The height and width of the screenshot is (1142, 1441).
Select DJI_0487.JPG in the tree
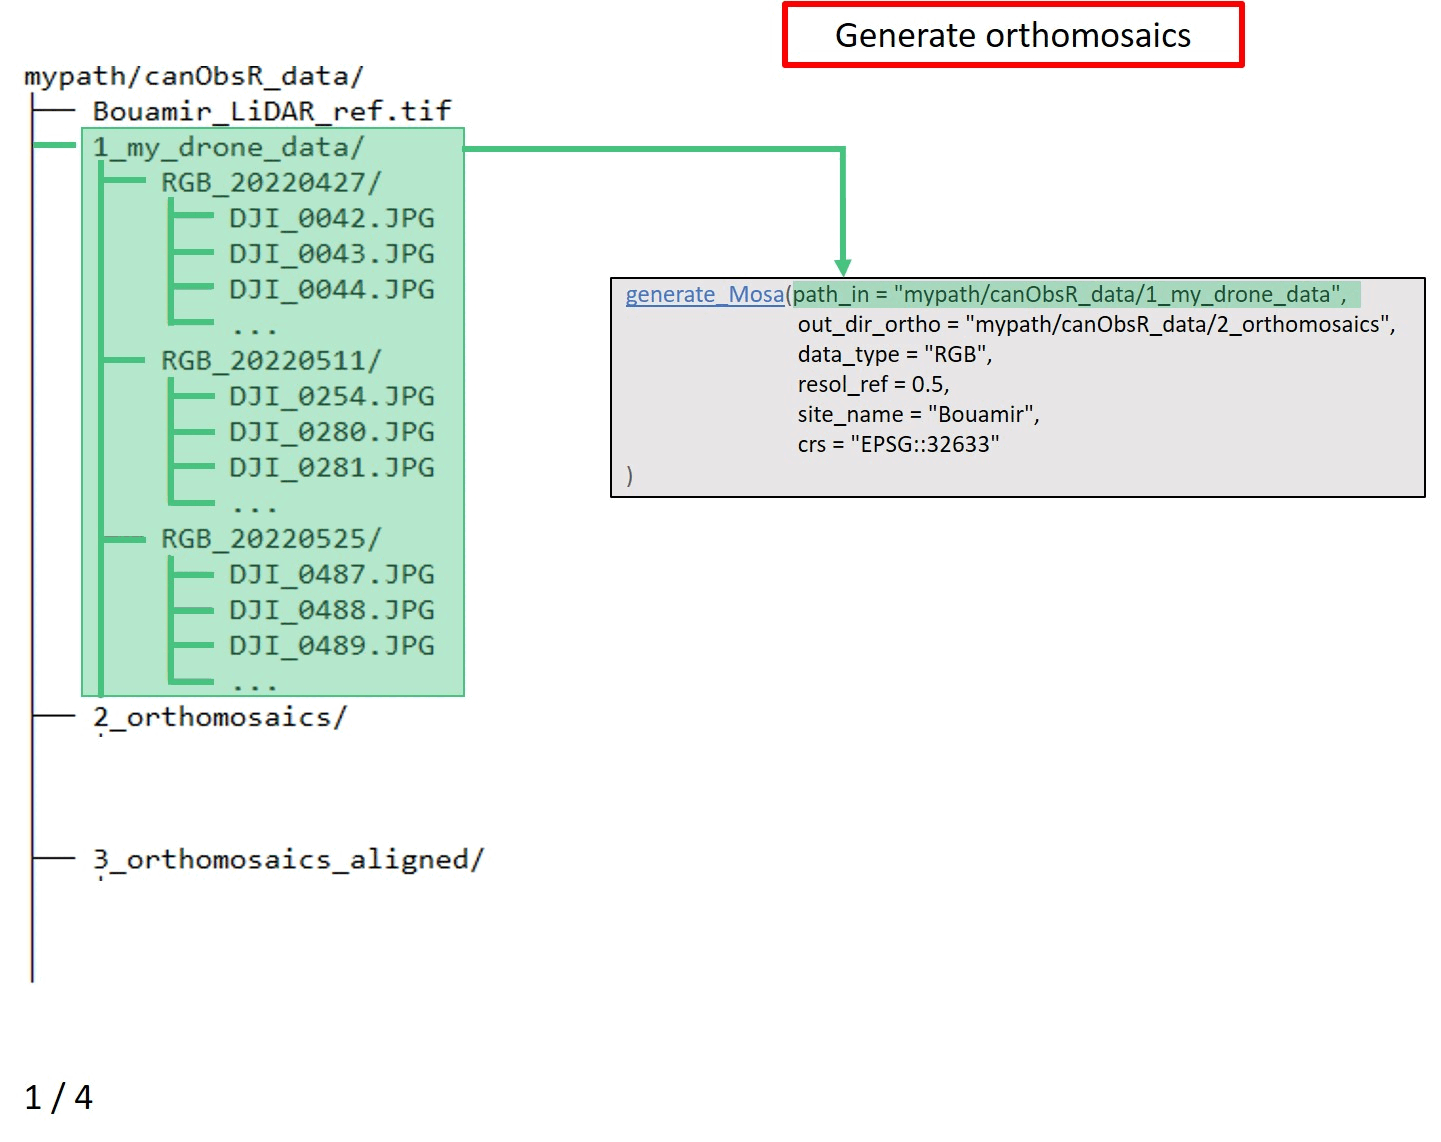pyautogui.click(x=331, y=575)
